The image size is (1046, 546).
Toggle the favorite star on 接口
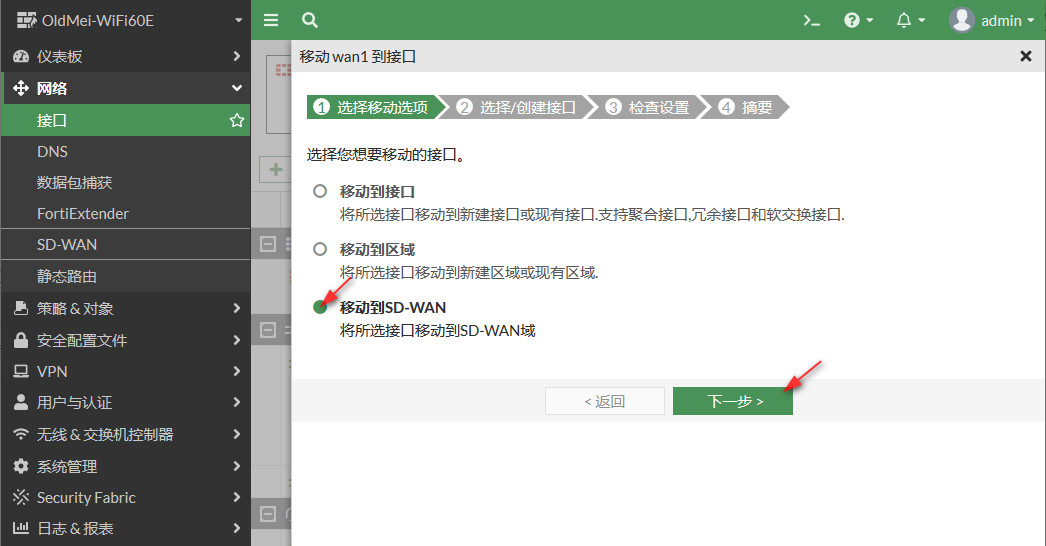(x=236, y=120)
